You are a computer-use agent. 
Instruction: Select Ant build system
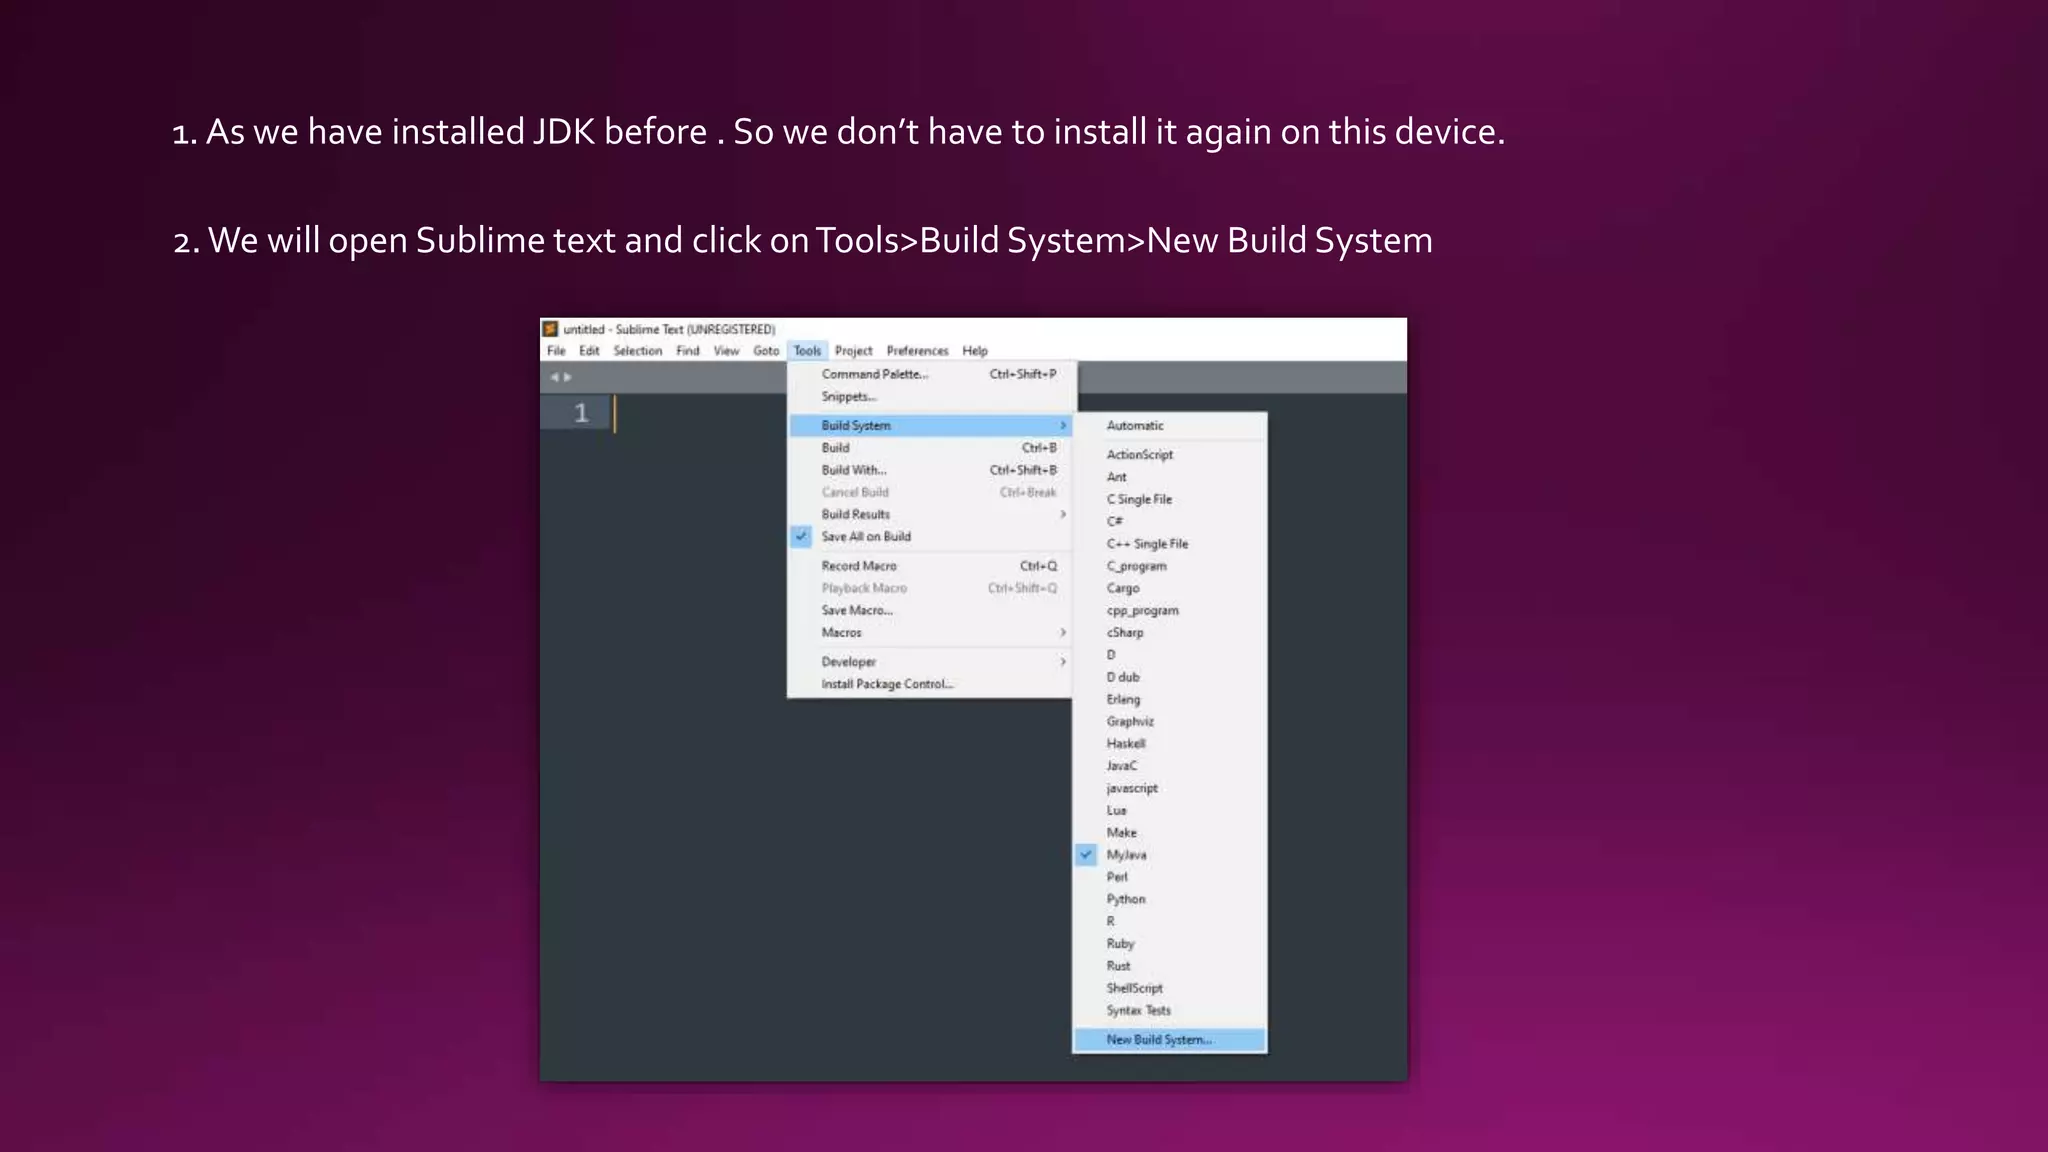pyautogui.click(x=1170, y=477)
